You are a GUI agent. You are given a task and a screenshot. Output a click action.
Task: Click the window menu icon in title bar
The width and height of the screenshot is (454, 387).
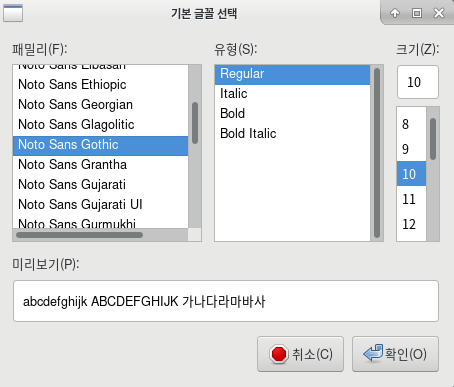point(13,13)
